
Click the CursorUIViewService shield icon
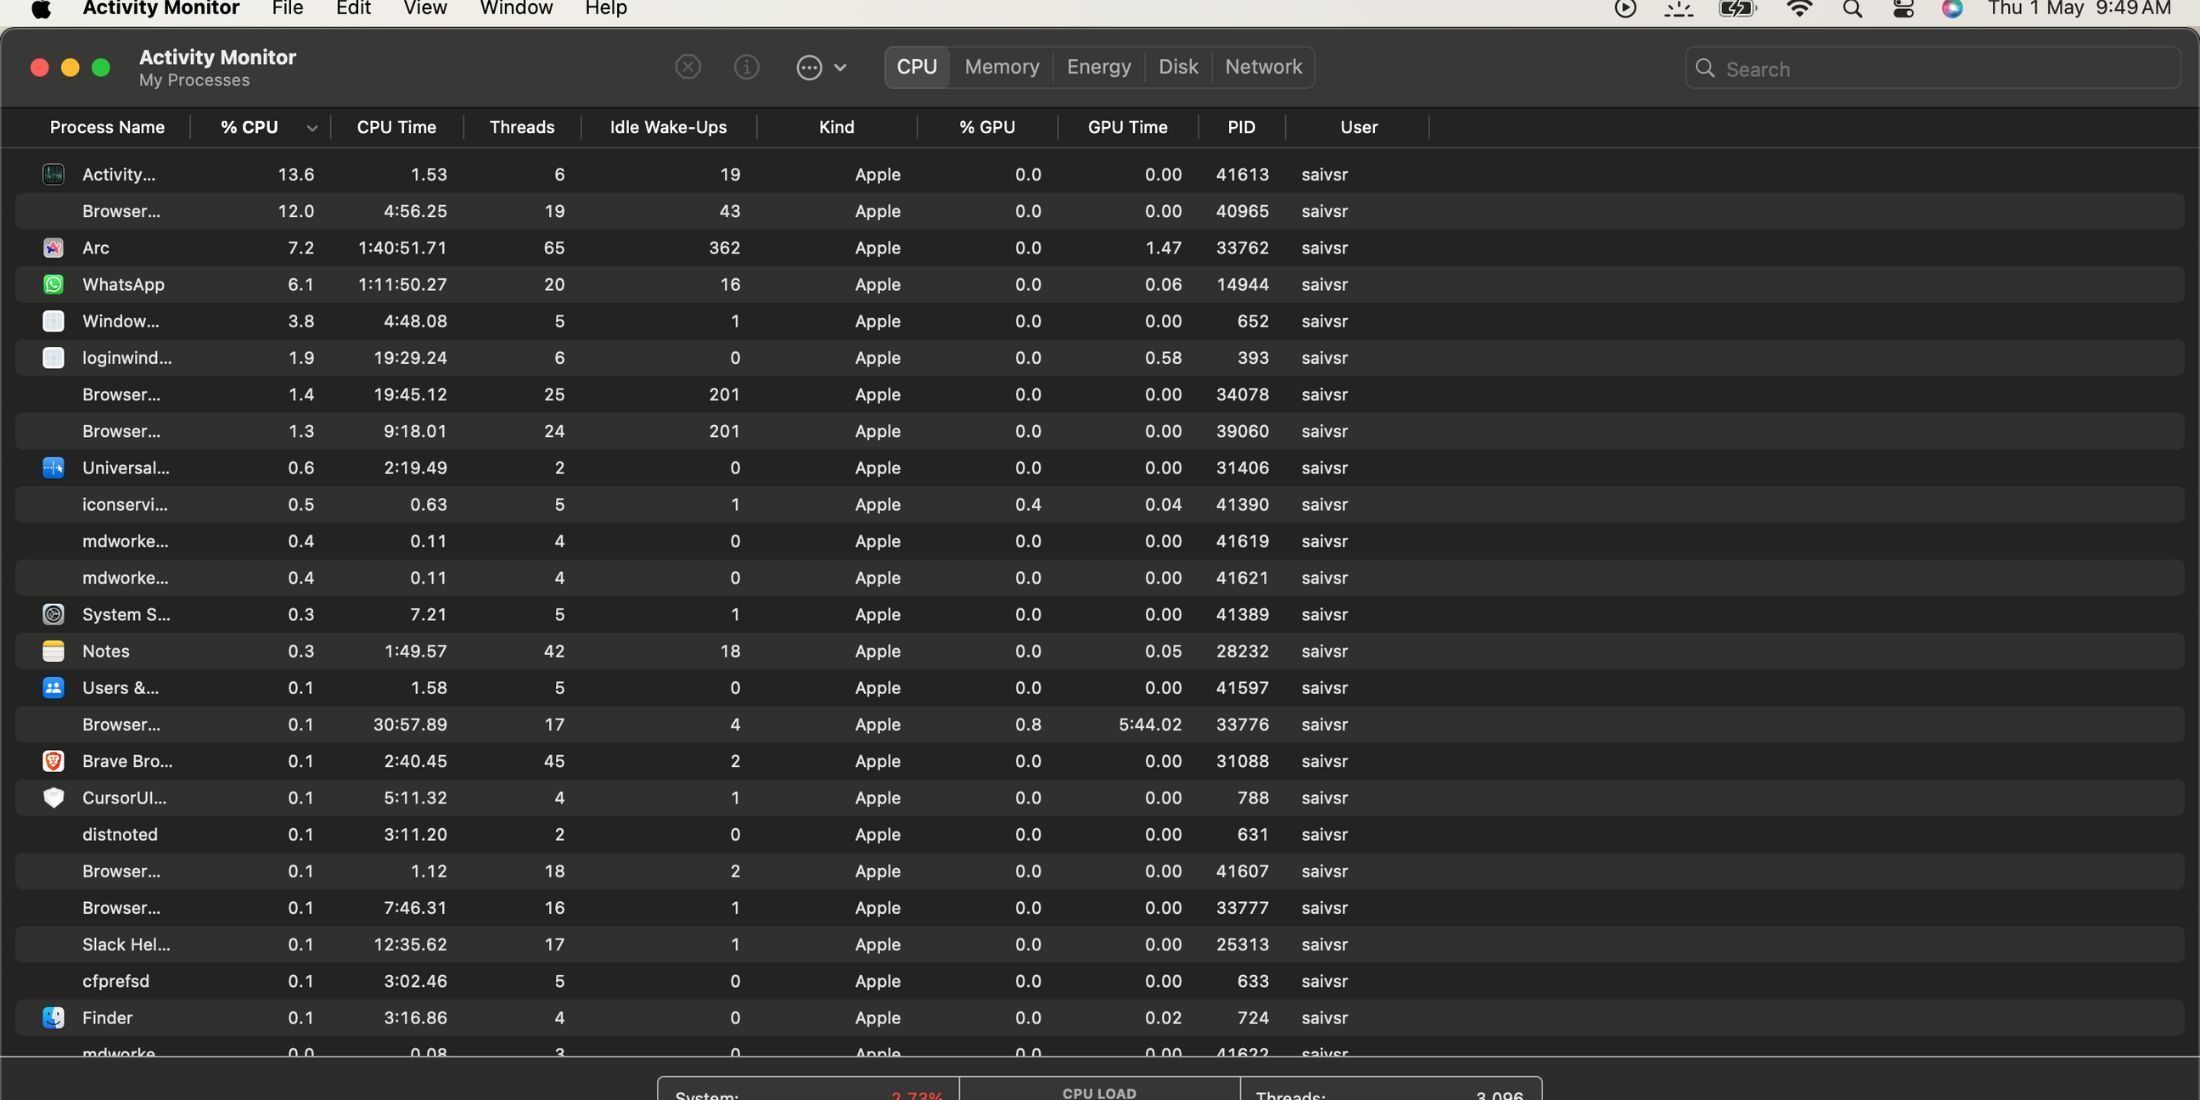click(x=53, y=798)
